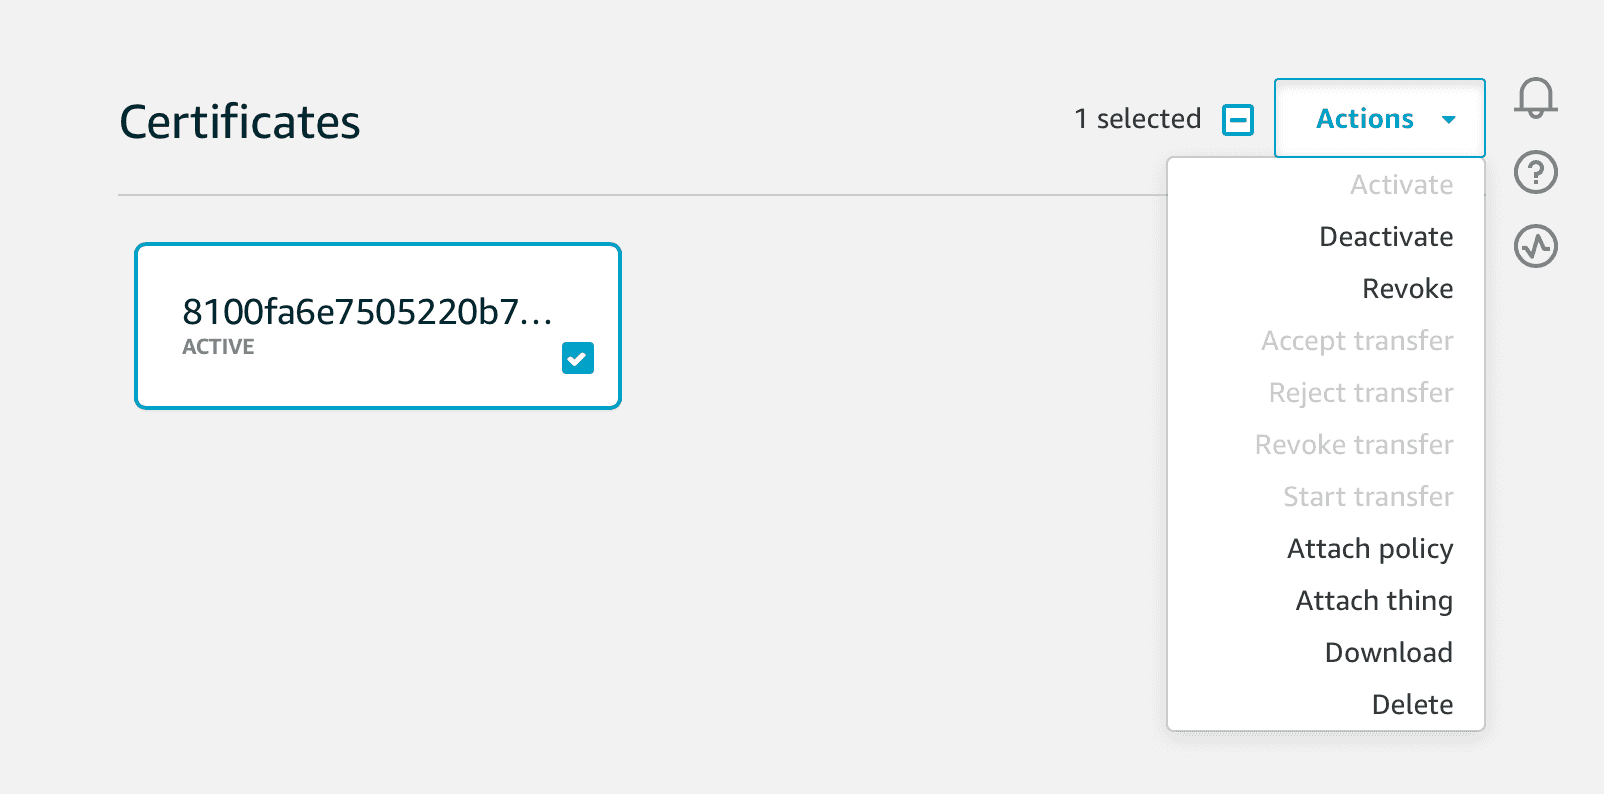Choose Deactivate from the Actions menu
The height and width of the screenshot is (794, 1604).
[1385, 237]
